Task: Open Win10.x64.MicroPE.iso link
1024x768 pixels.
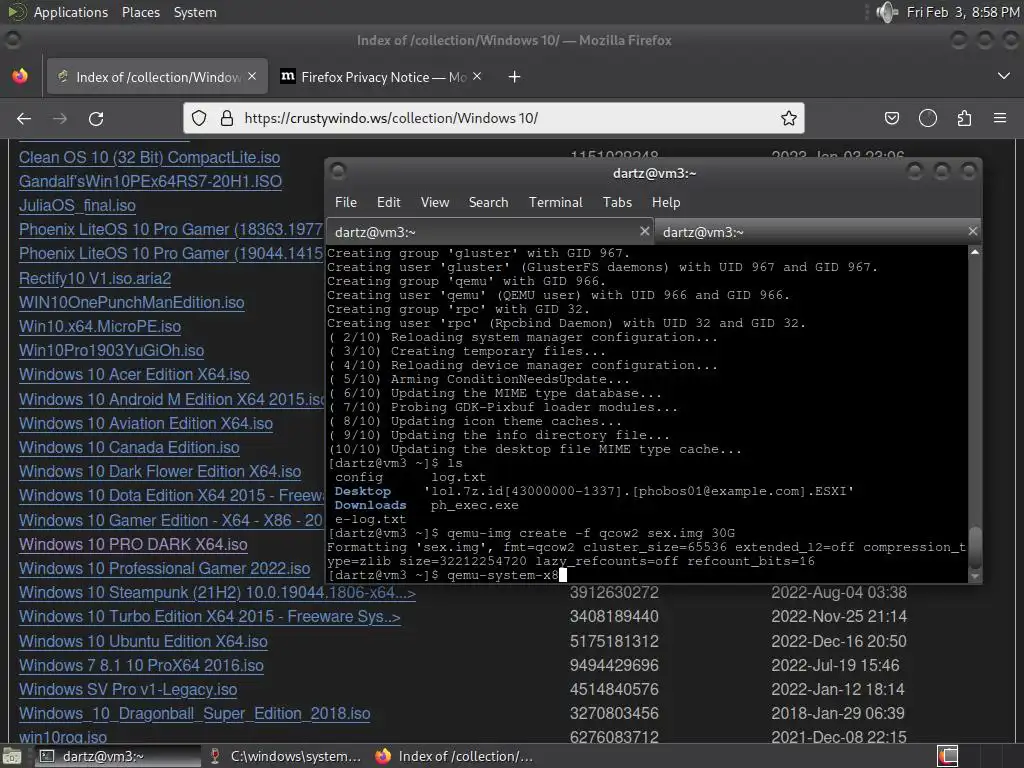Action: click(x=100, y=327)
